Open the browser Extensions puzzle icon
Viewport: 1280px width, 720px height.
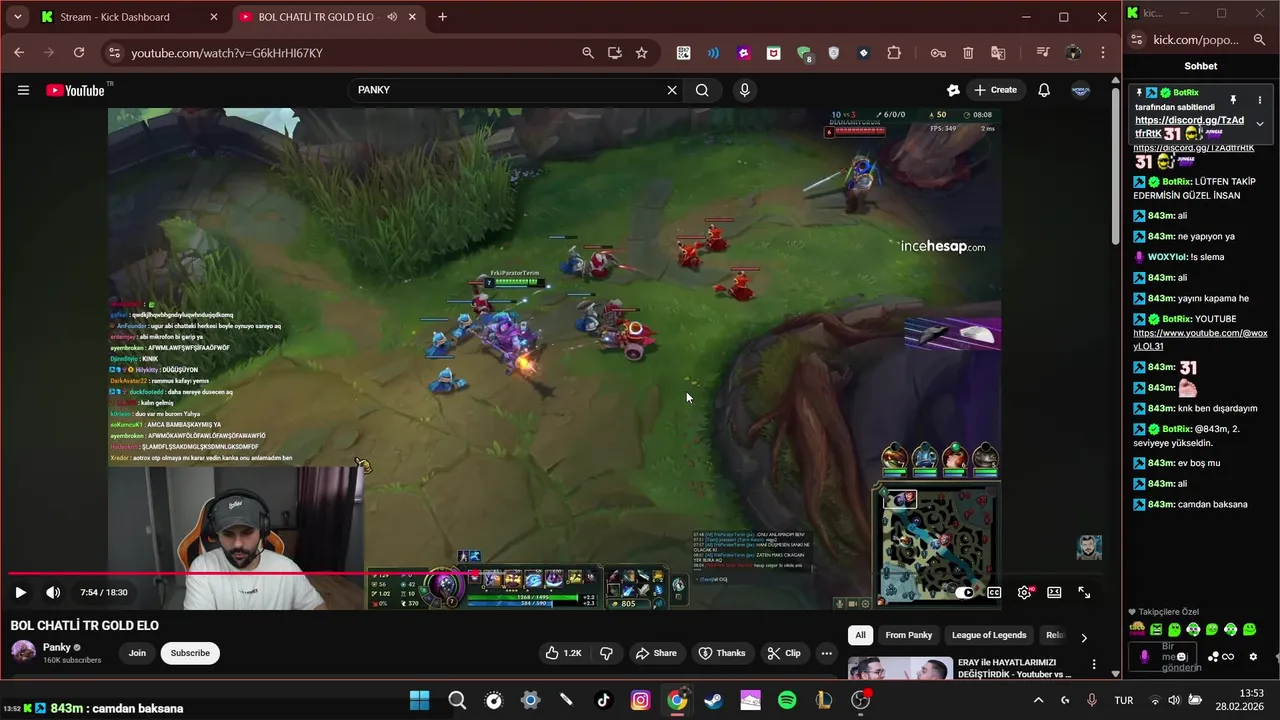894,53
